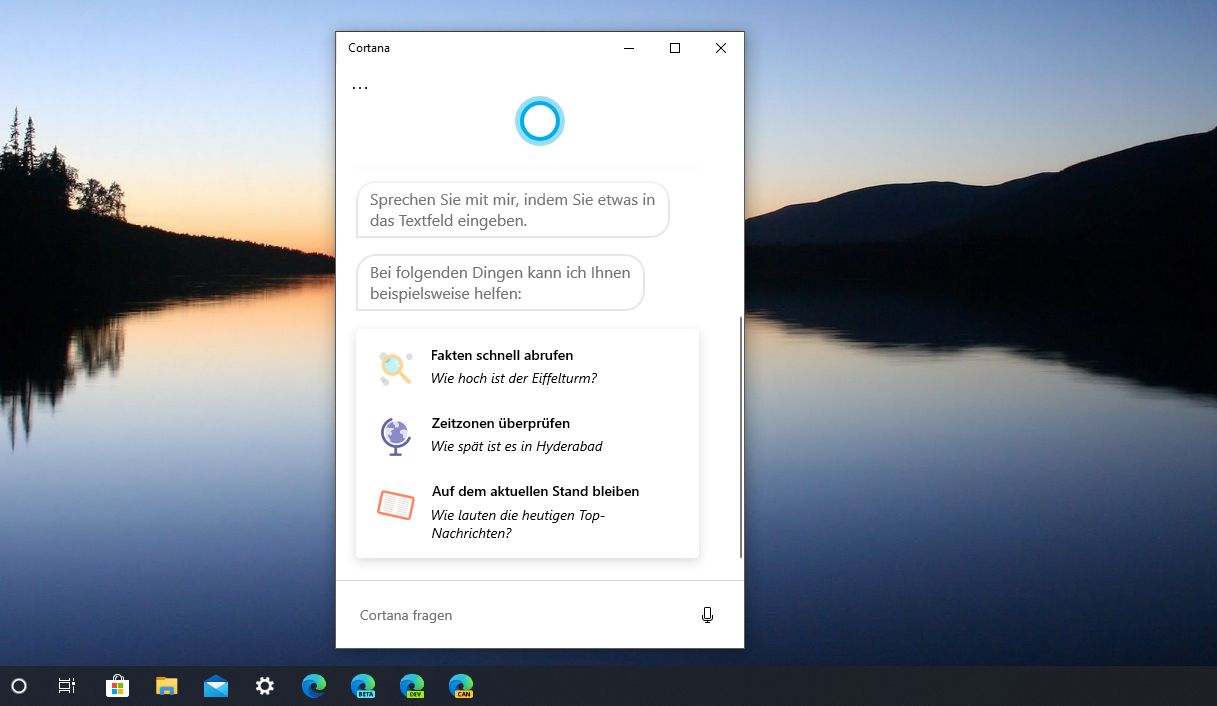1217x706 pixels.
Task: Click the newspaper news icon
Action: click(x=396, y=505)
